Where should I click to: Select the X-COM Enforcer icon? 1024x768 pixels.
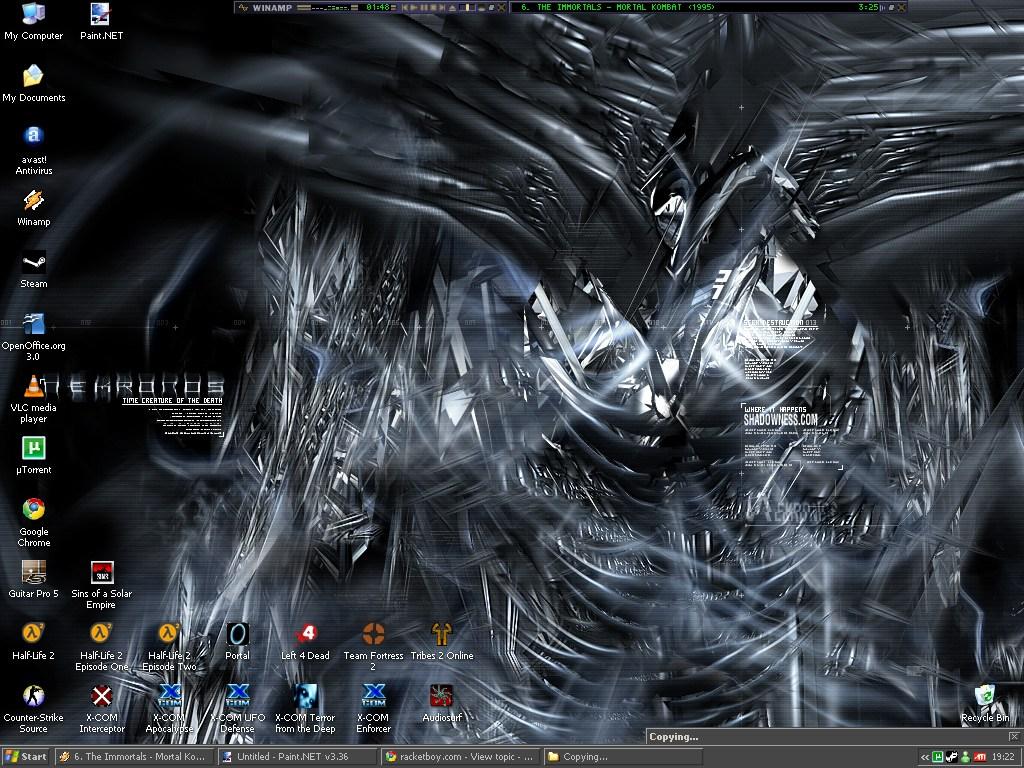click(373, 709)
